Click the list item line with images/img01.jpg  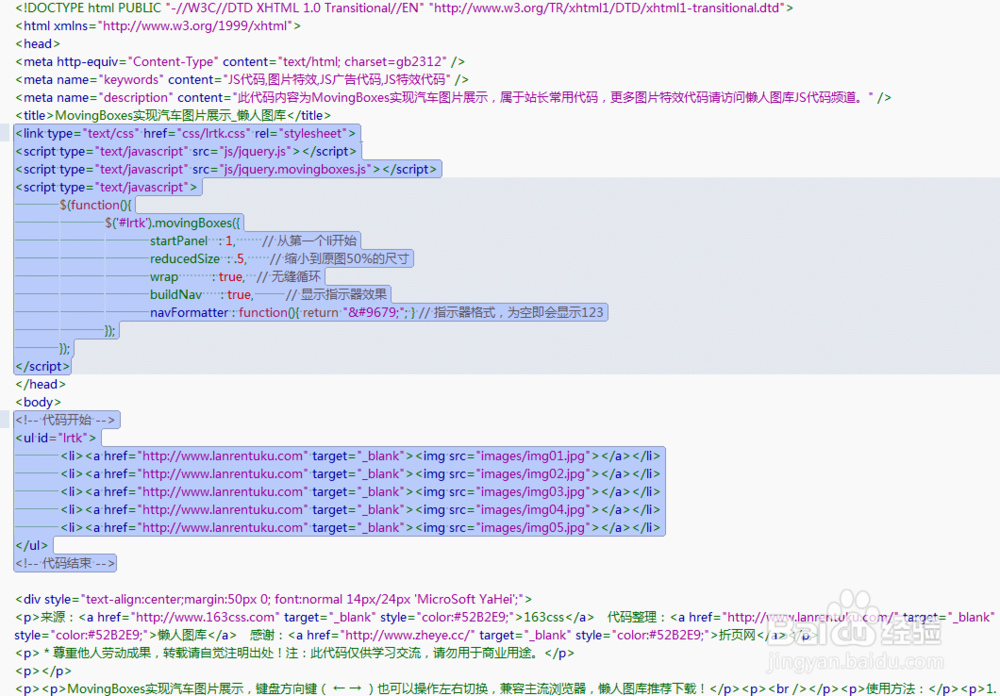pyautogui.click(x=360, y=456)
